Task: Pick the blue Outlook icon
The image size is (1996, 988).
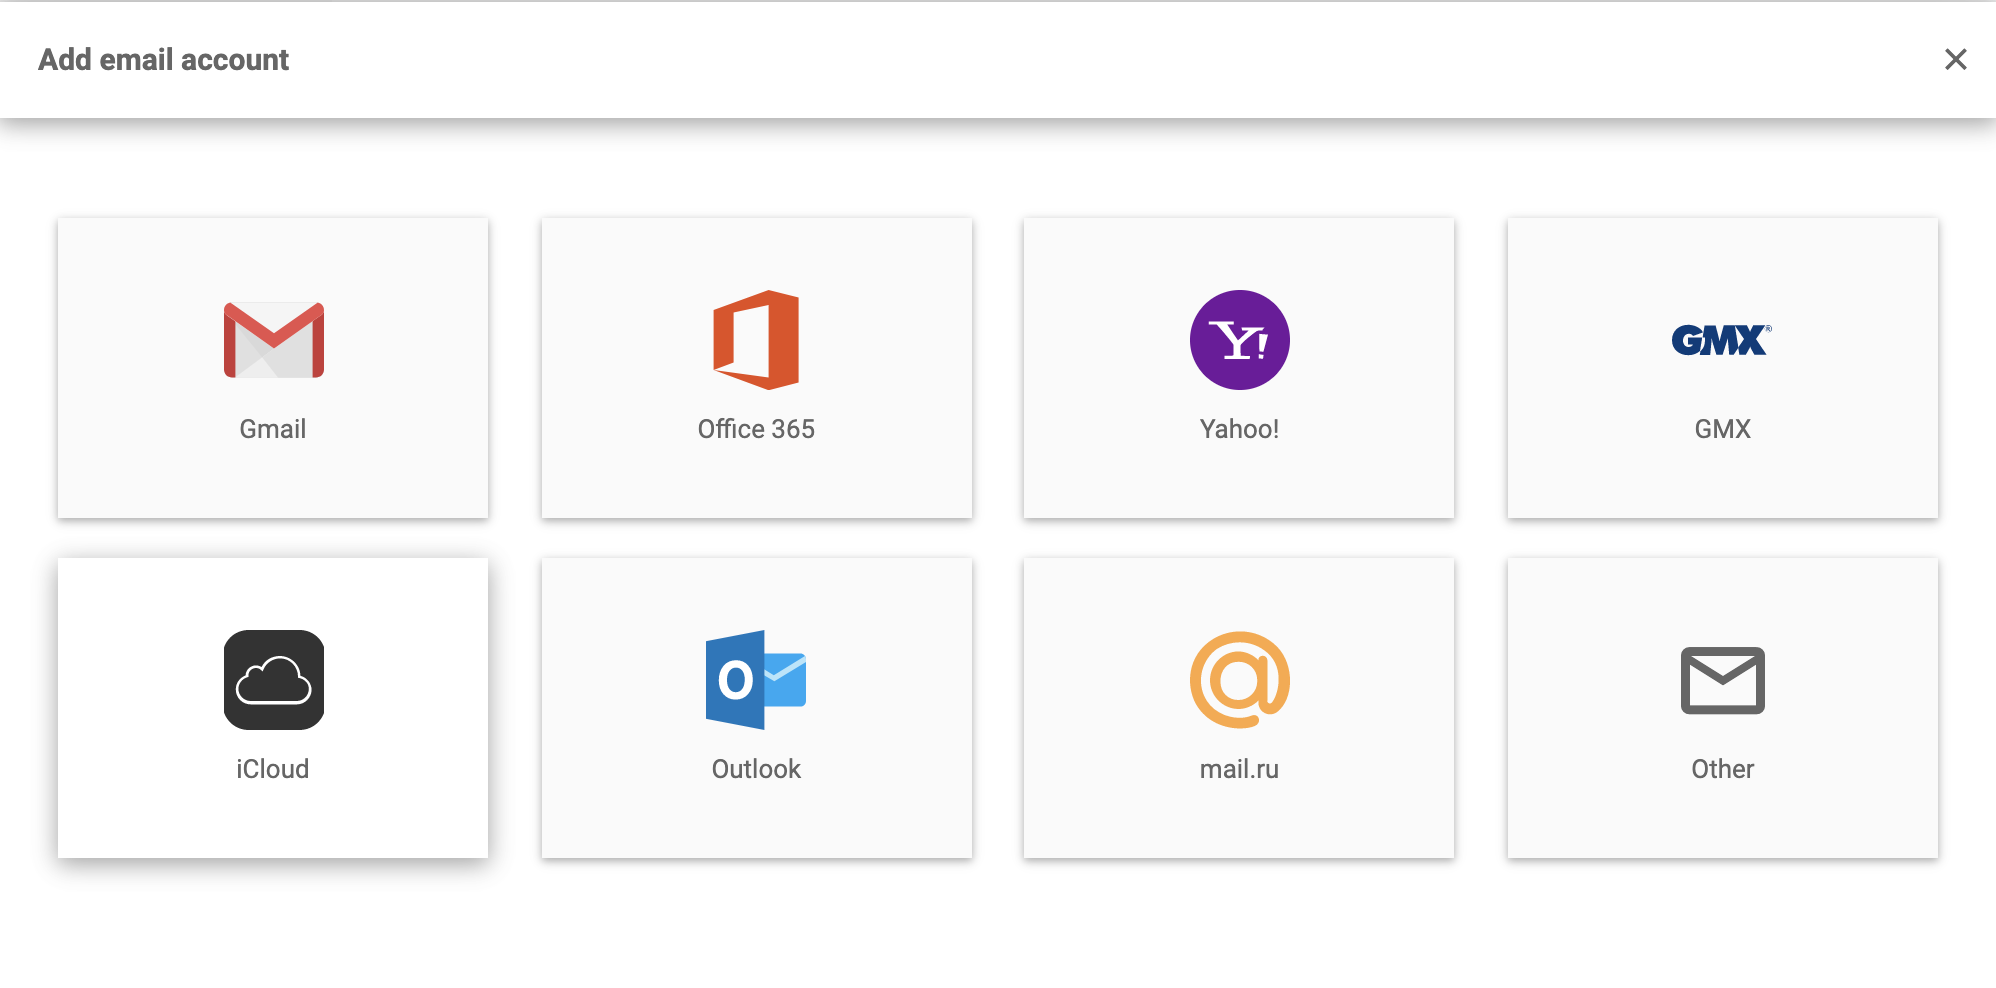Action: (755, 680)
